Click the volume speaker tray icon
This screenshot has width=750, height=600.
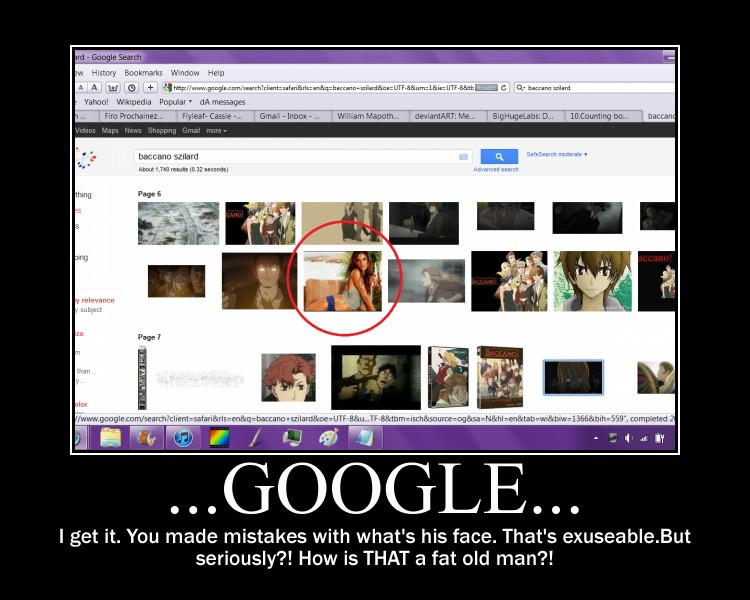tap(629, 438)
